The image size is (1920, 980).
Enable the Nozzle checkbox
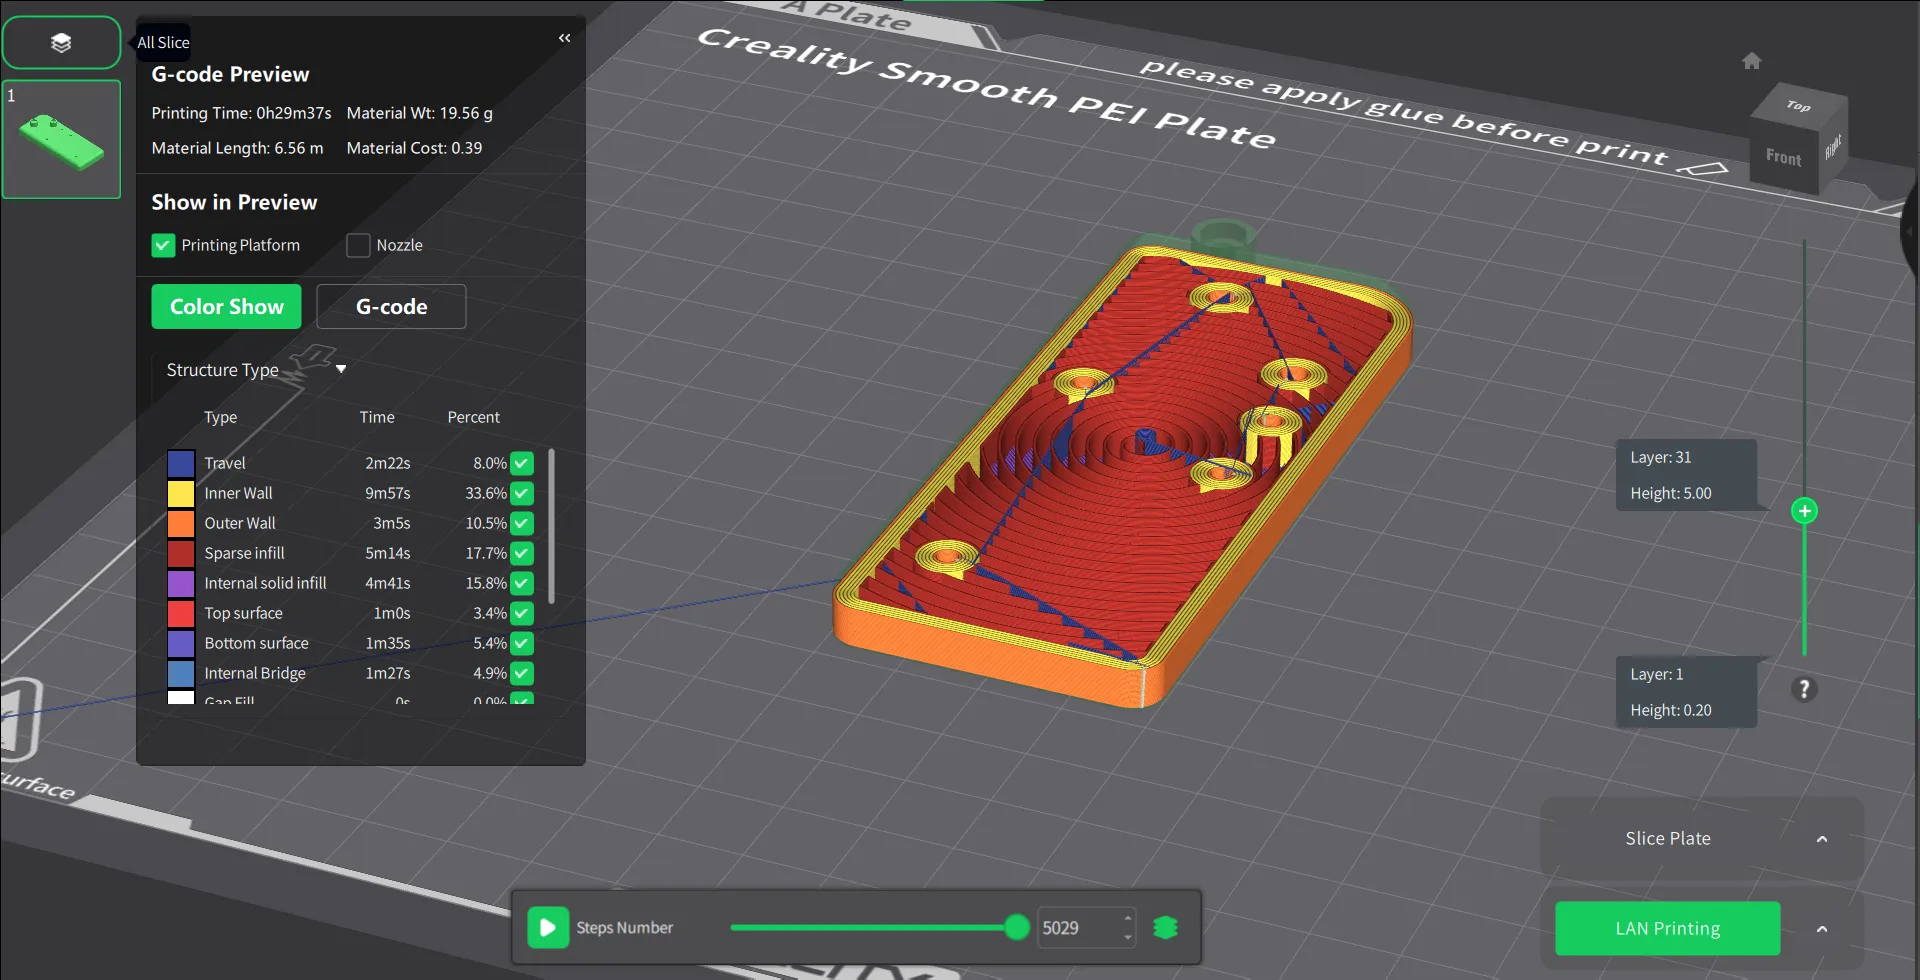click(x=358, y=245)
